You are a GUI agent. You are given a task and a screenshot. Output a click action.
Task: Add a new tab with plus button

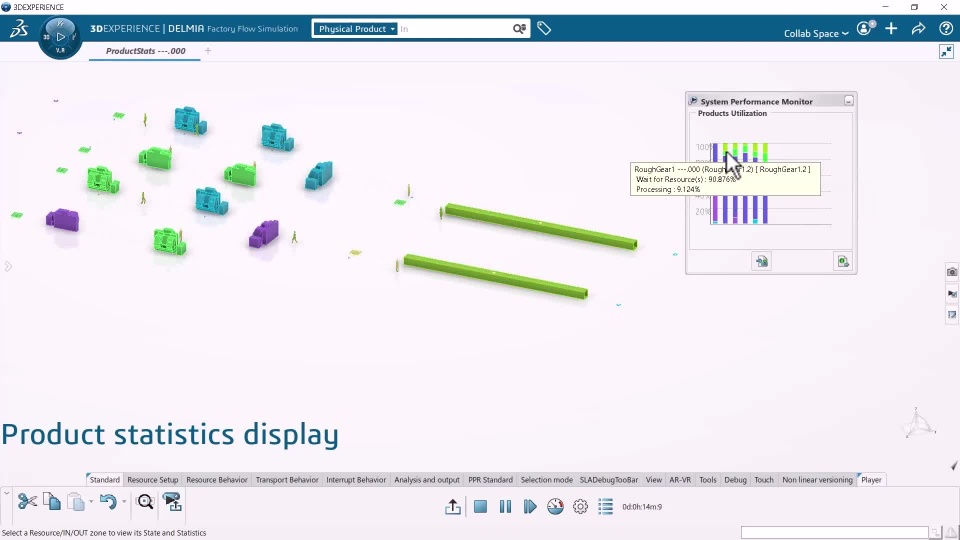point(208,51)
